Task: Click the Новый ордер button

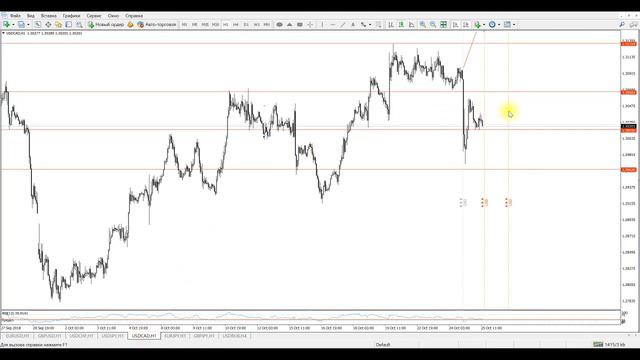Action: click(x=106, y=24)
